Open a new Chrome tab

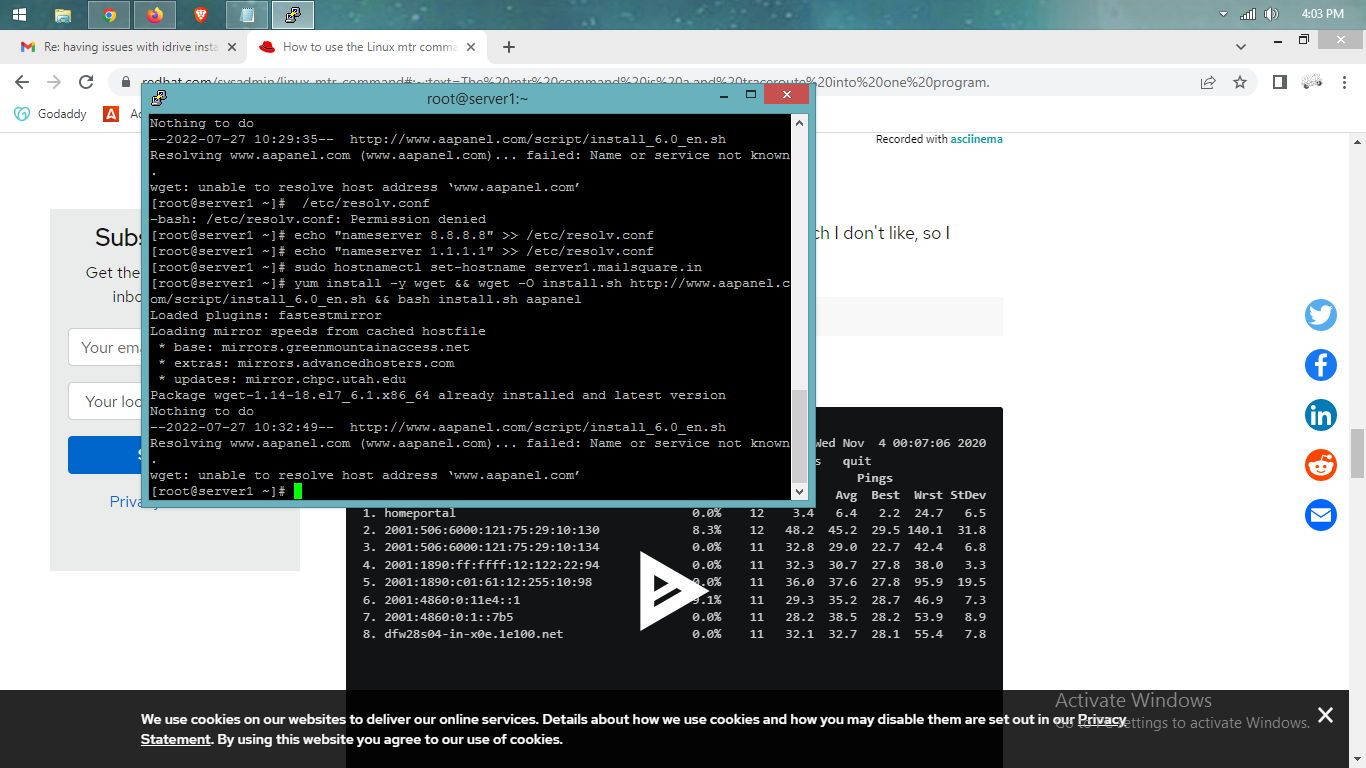coord(509,47)
